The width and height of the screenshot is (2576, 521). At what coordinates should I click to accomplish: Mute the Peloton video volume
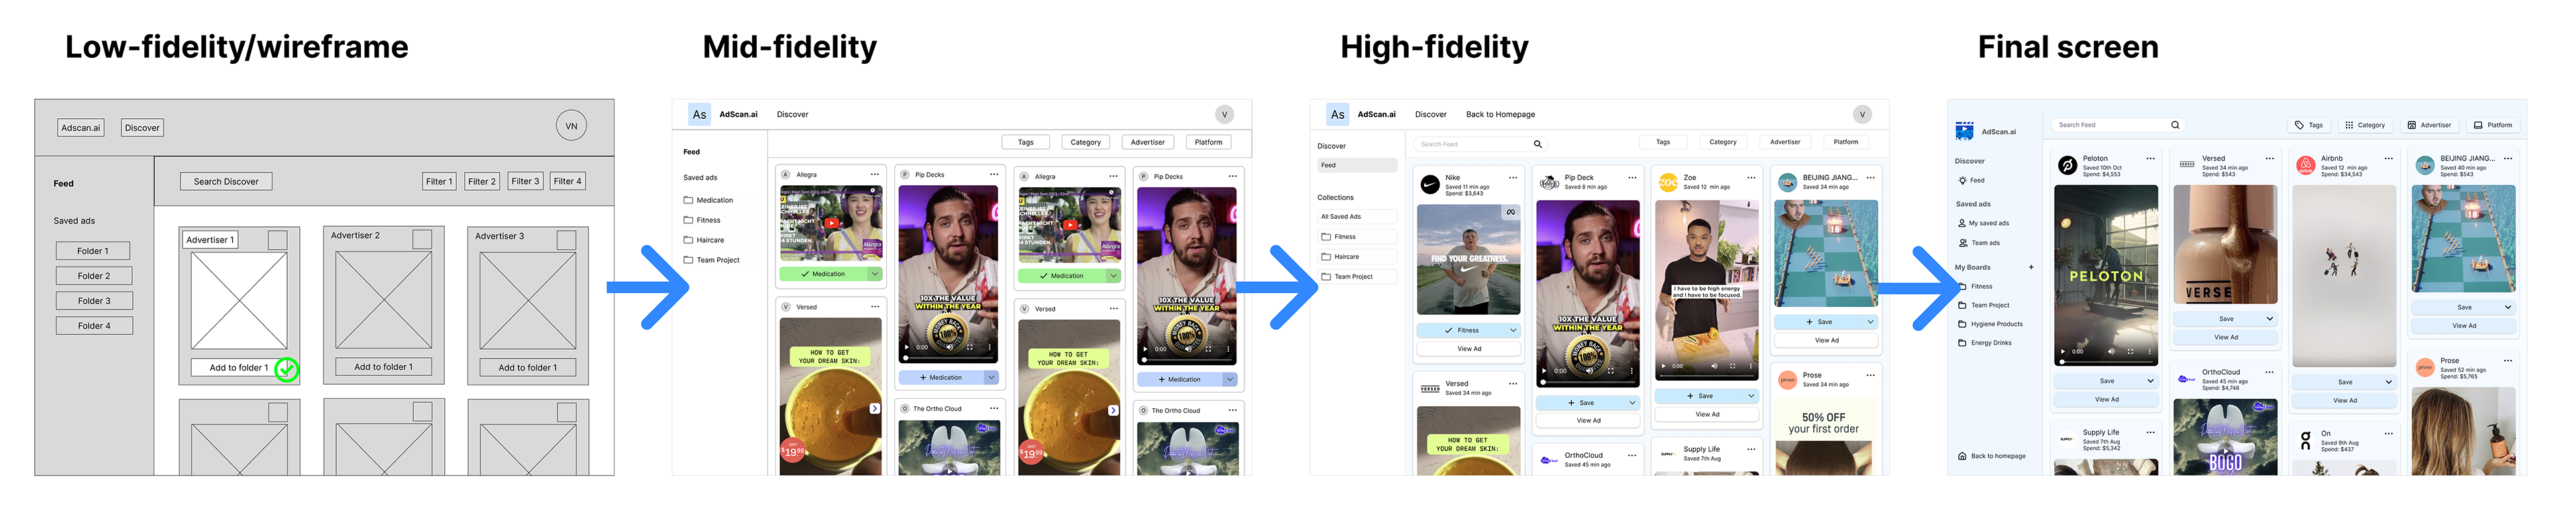(x=2111, y=352)
